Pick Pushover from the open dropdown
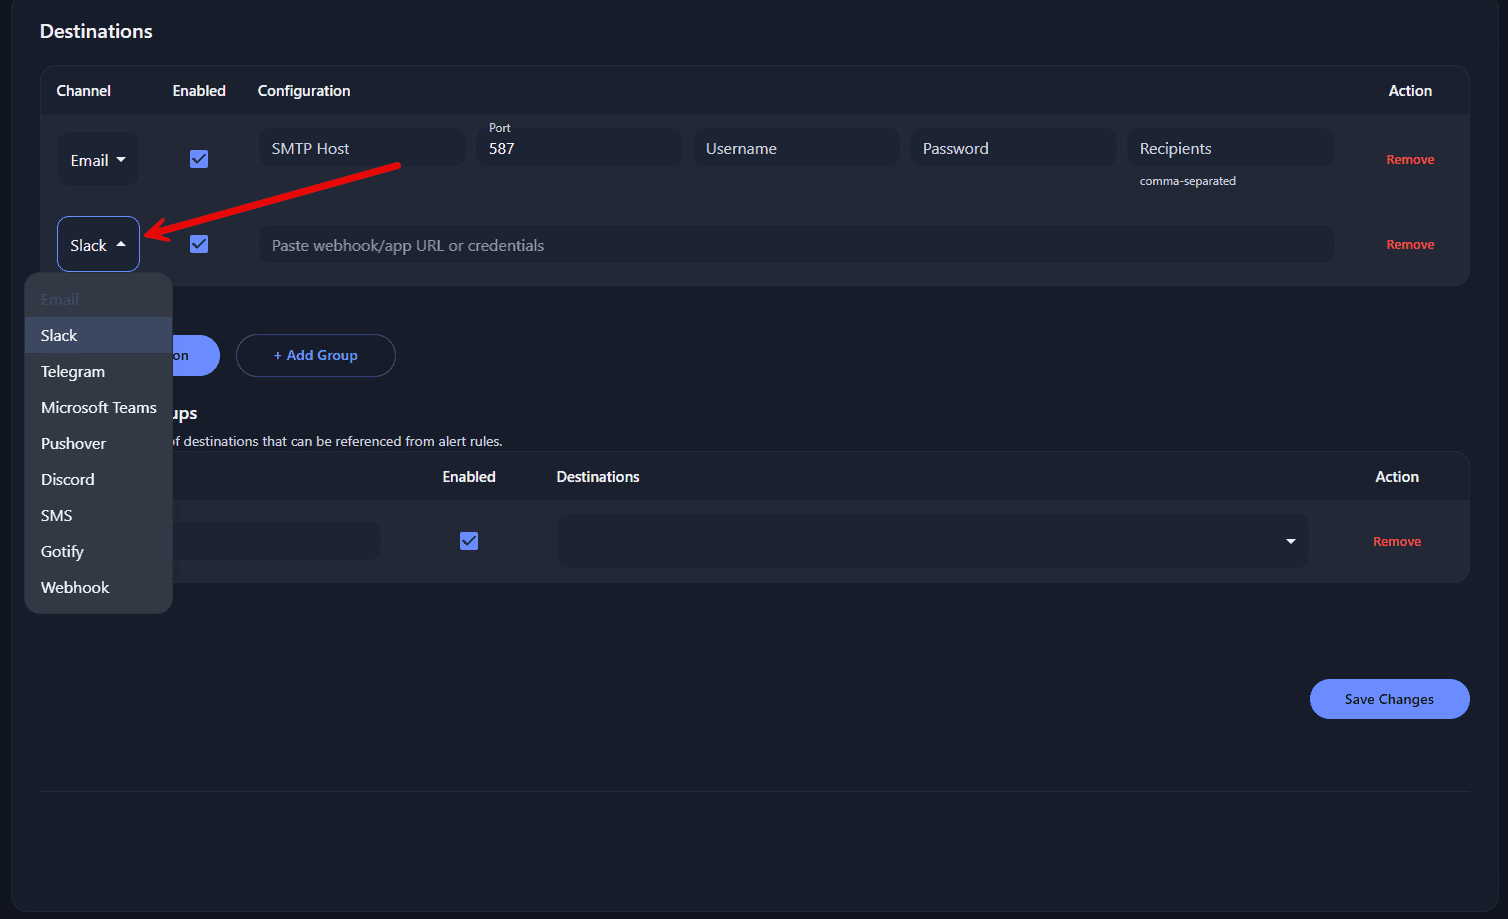 [73, 443]
